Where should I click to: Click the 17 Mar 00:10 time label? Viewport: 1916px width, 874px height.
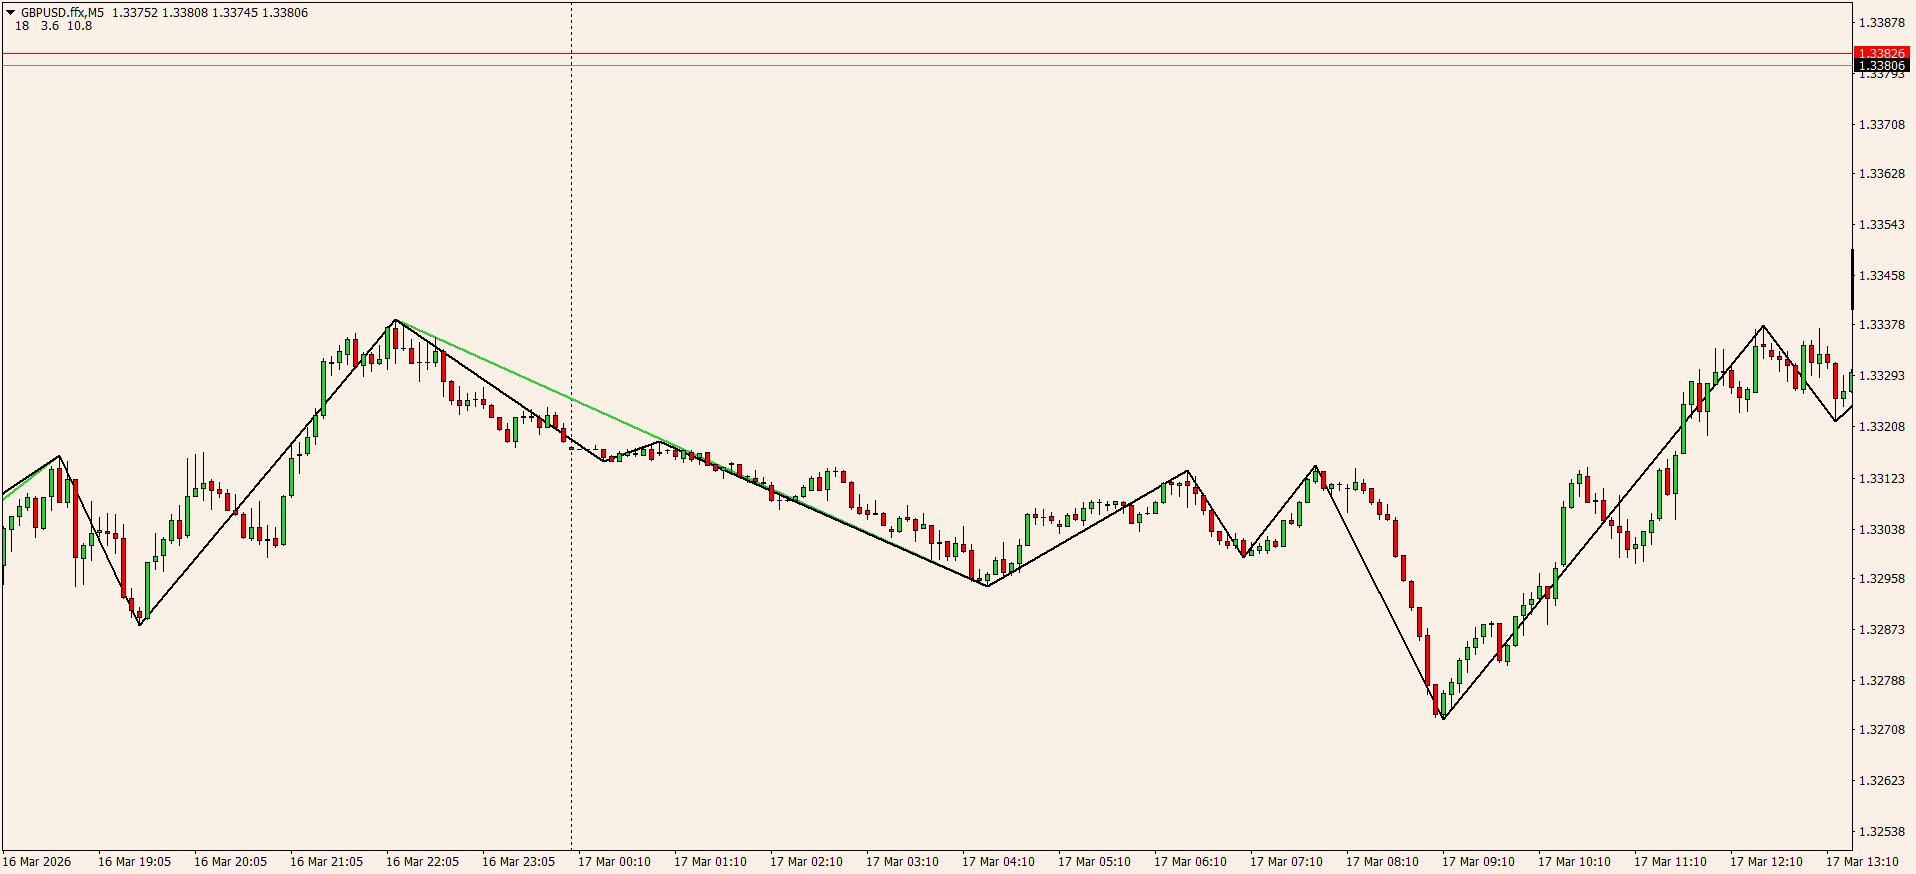click(x=614, y=862)
